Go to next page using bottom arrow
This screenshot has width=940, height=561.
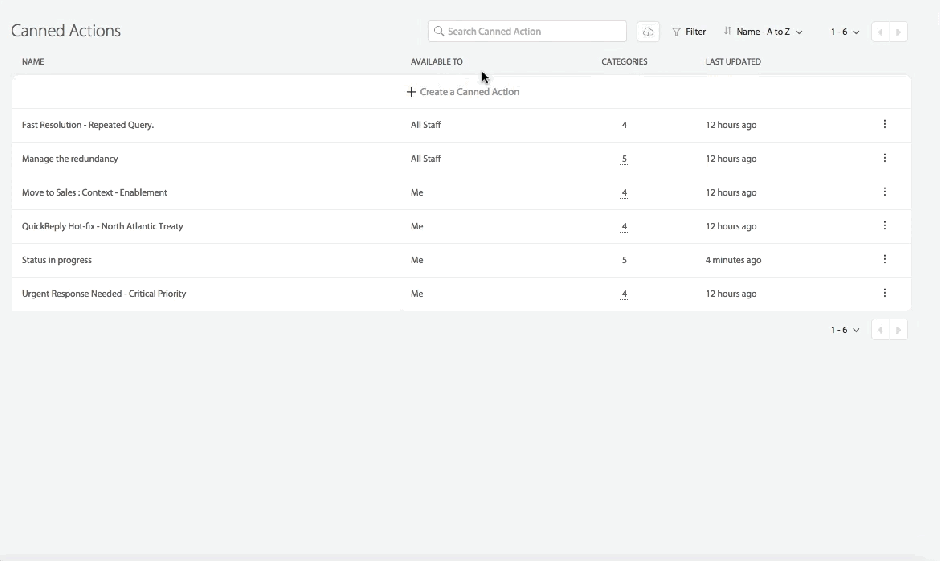899,330
